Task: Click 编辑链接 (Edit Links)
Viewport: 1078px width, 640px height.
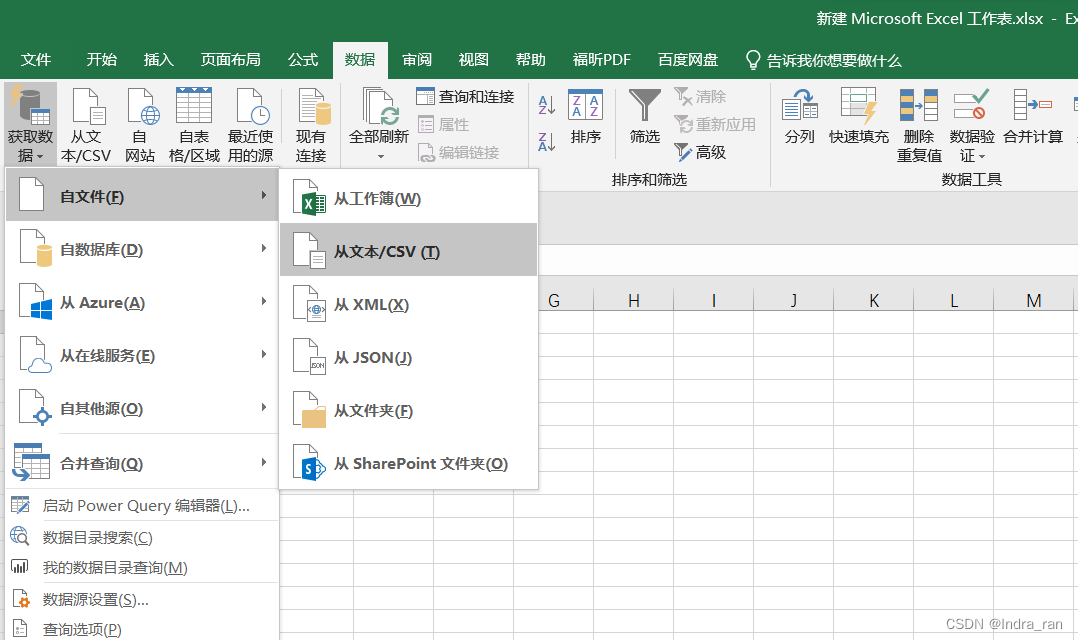Action: coord(458,153)
